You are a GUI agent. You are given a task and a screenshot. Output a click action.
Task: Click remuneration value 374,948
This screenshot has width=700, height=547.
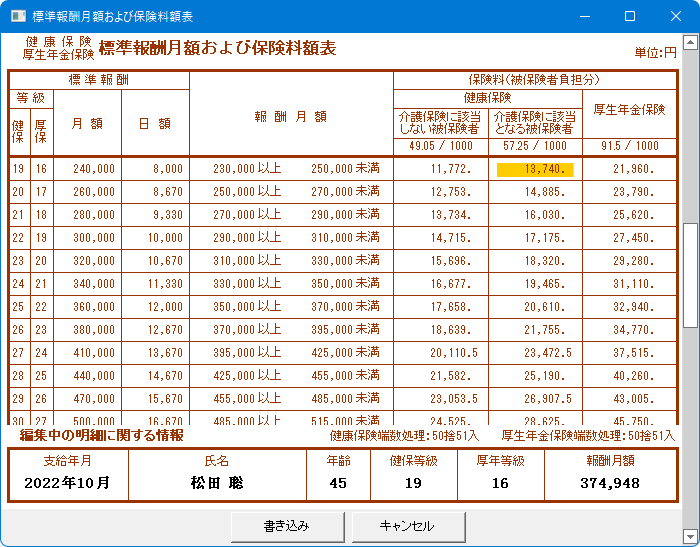pos(610,483)
